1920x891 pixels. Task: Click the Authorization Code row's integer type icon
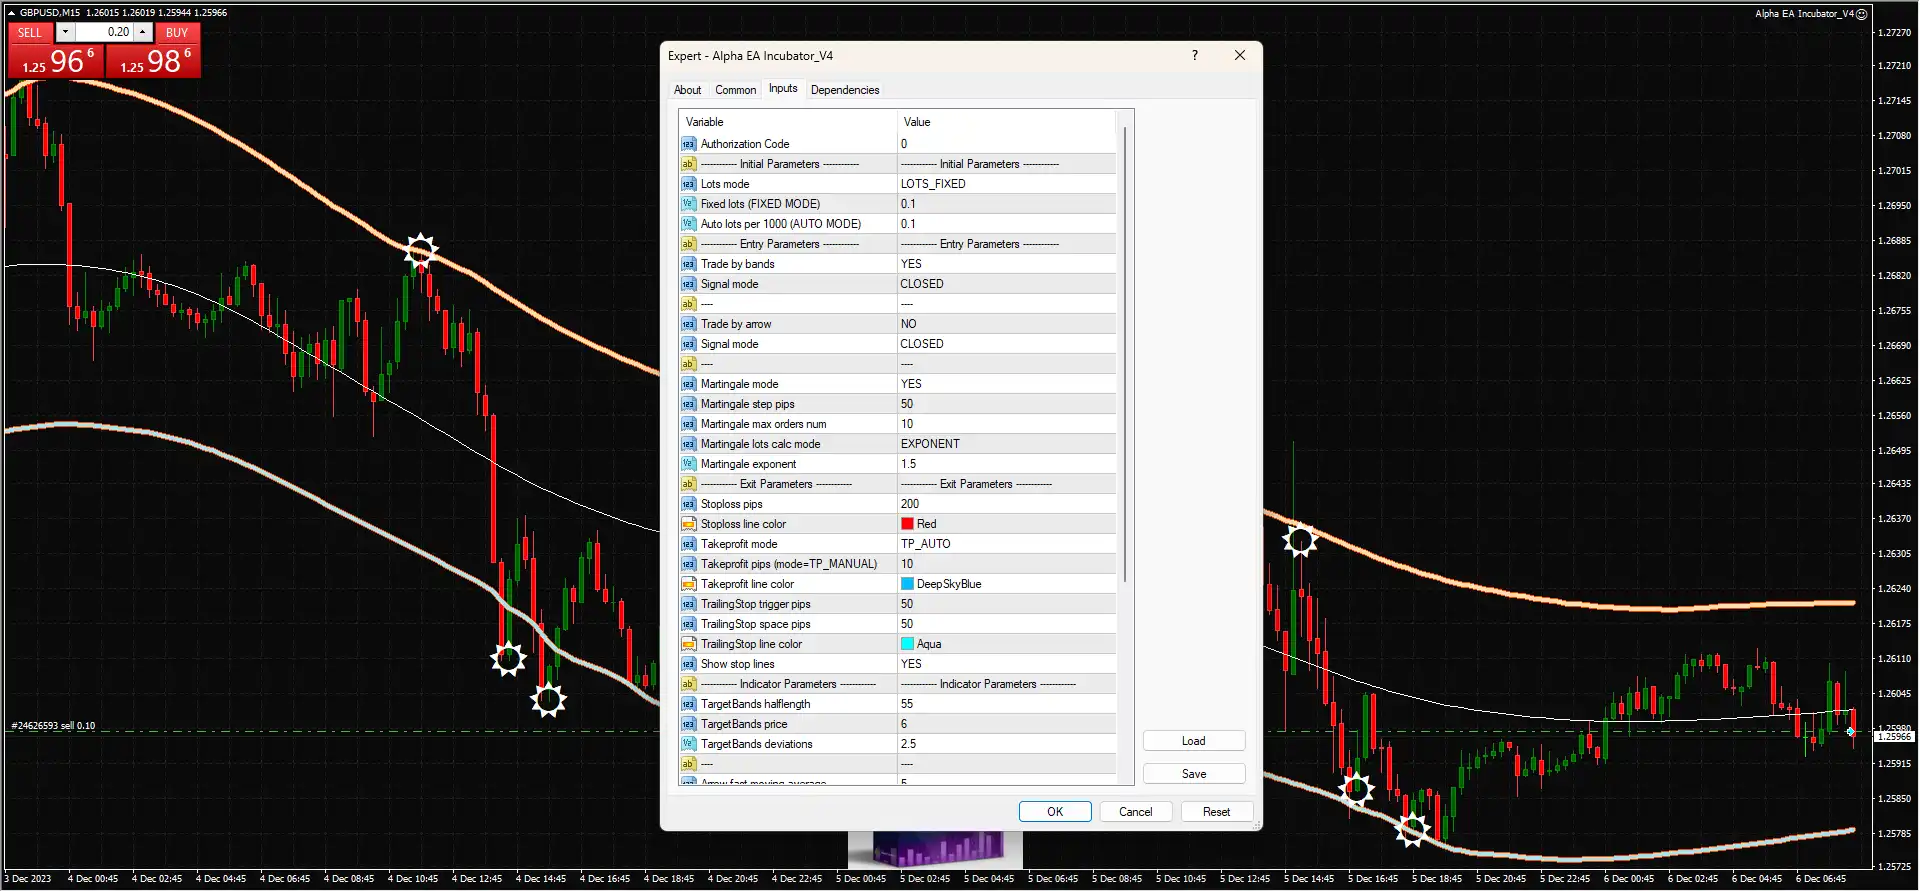click(x=688, y=144)
